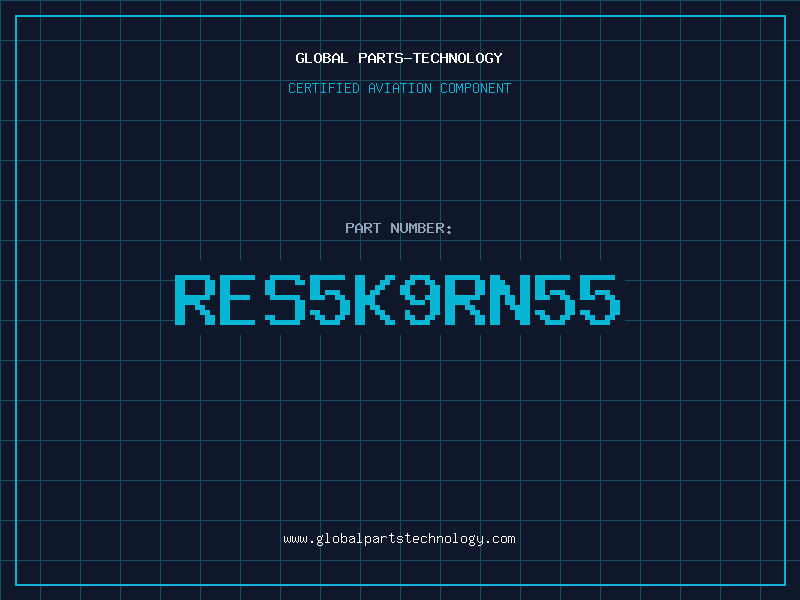
Task: Click the PART NUMBER: label
Action: click(x=399, y=228)
